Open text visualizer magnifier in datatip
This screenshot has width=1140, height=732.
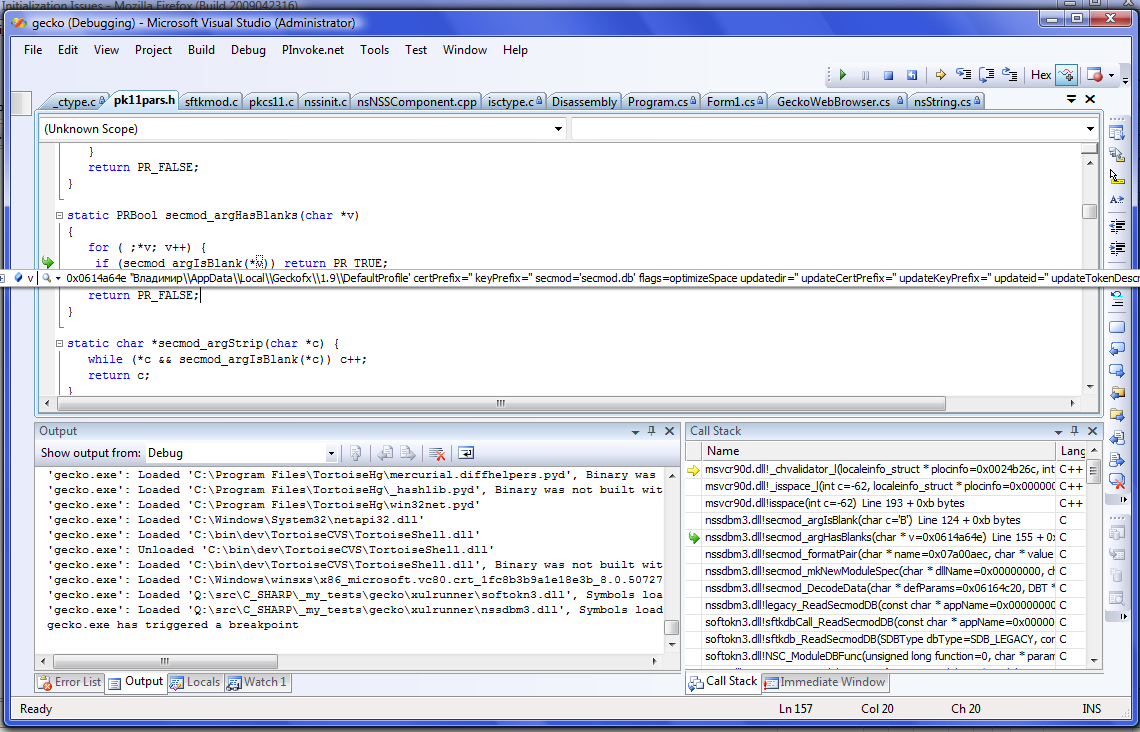[x=47, y=278]
